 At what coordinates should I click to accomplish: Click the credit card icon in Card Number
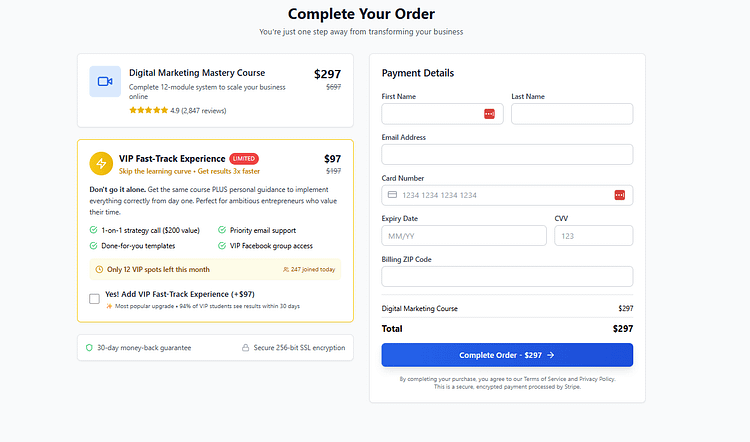point(392,195)
